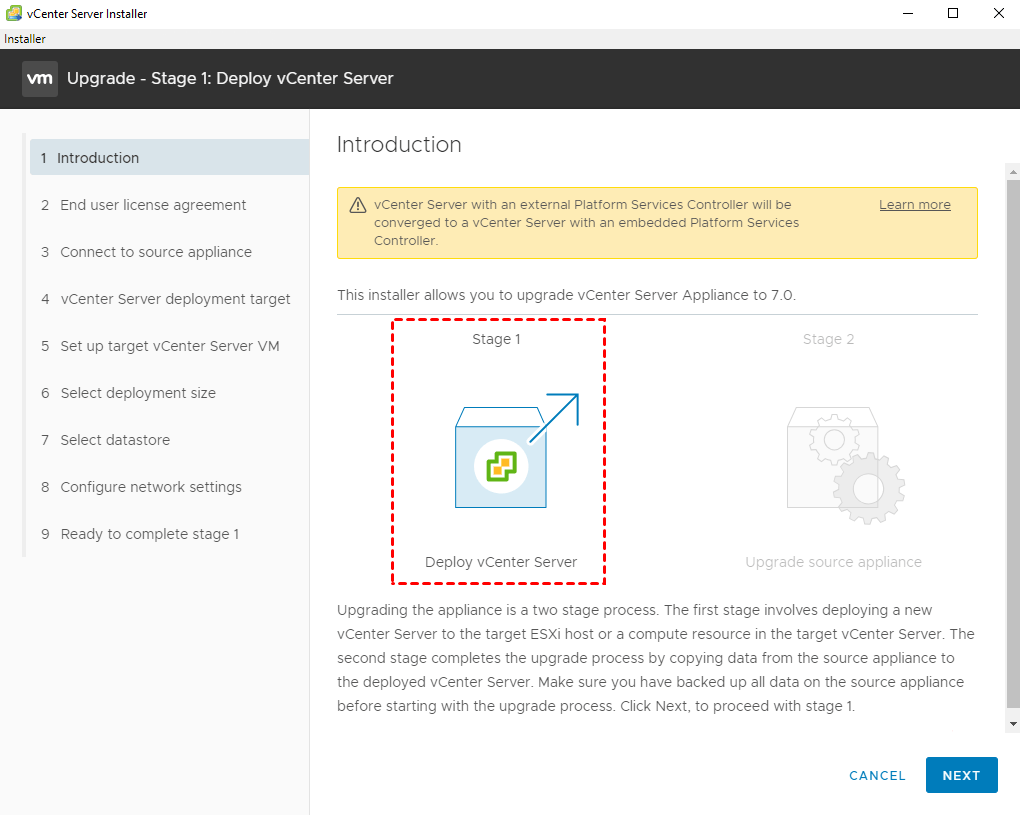Click the NEXT button
Screen dimensions: 1020x815
point(961,775)
